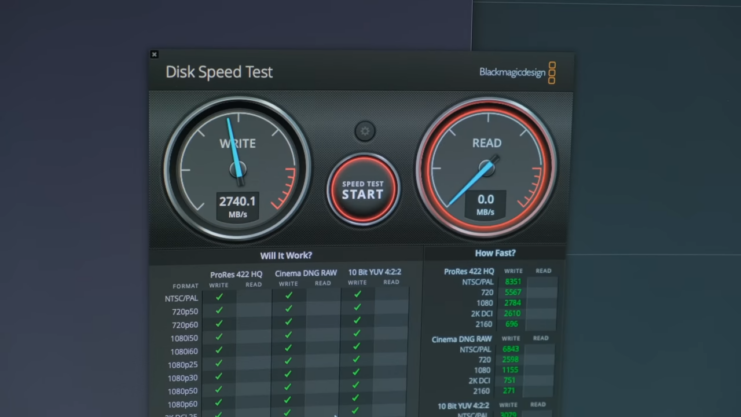741x417 pixels.
Task: Click the 720p60 format row label
Action: point(185,325)
